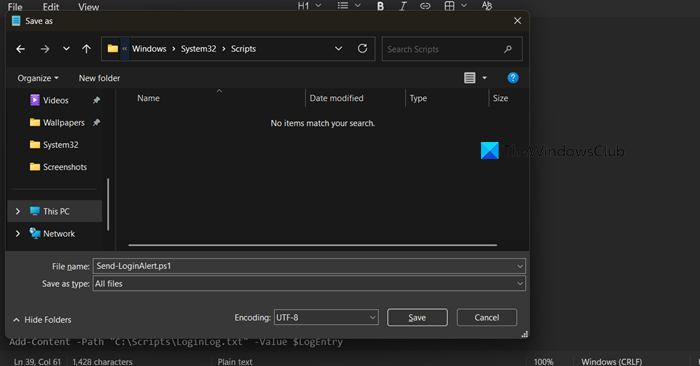This screenshot has width=700, height=366.
Task: Open recent locations dropdown arrow
Action: click(66, 49)
